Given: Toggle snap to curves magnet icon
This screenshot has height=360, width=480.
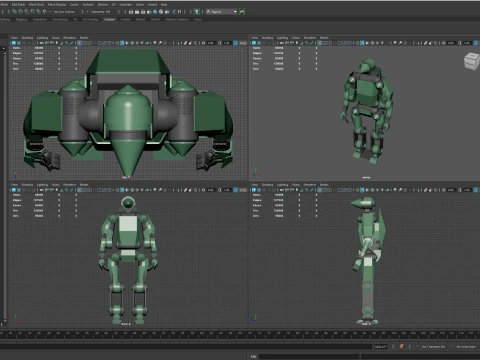Looking at the screenshot, I should tap(20, 11).
